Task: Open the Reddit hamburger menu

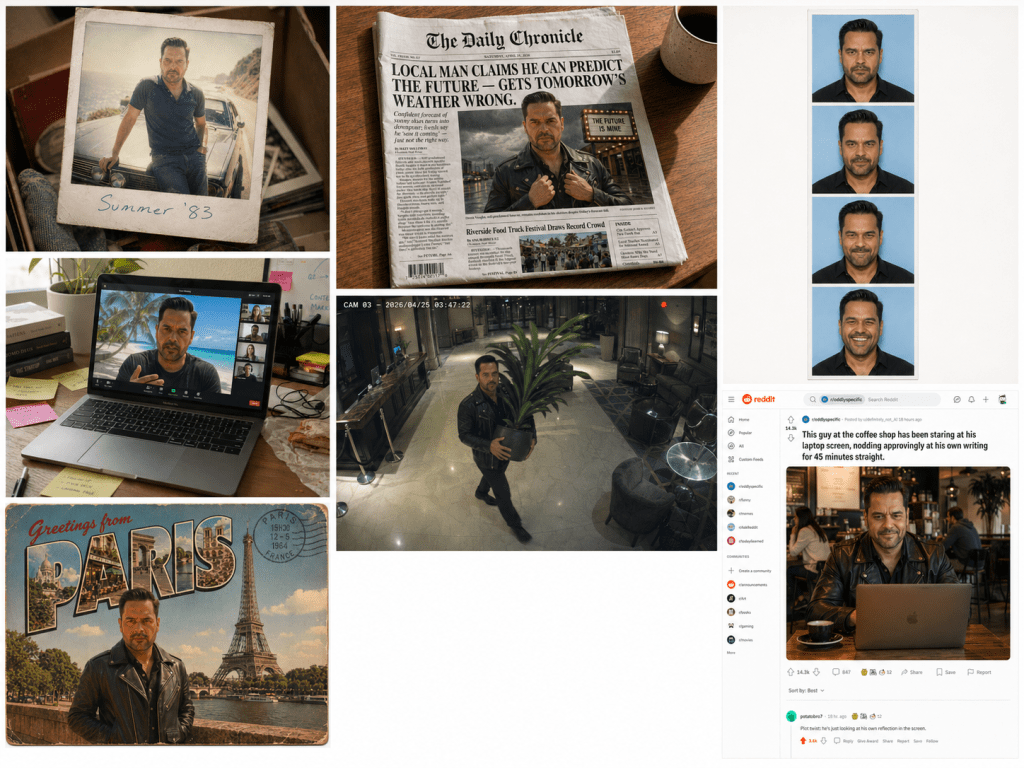Action: 731,400
